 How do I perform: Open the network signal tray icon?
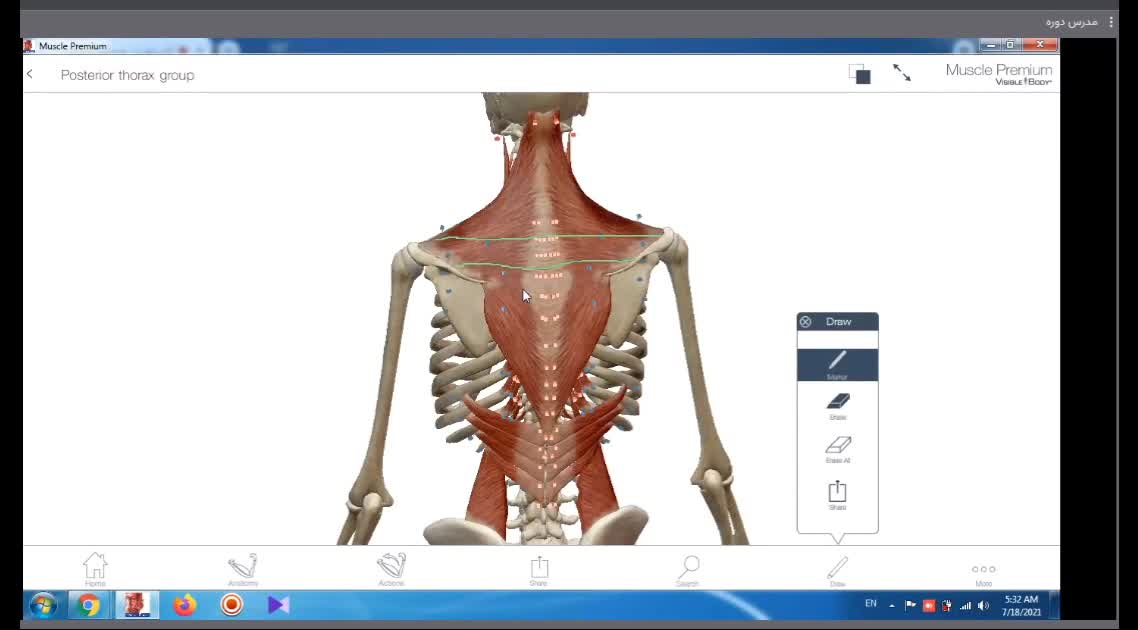[965, 605]
